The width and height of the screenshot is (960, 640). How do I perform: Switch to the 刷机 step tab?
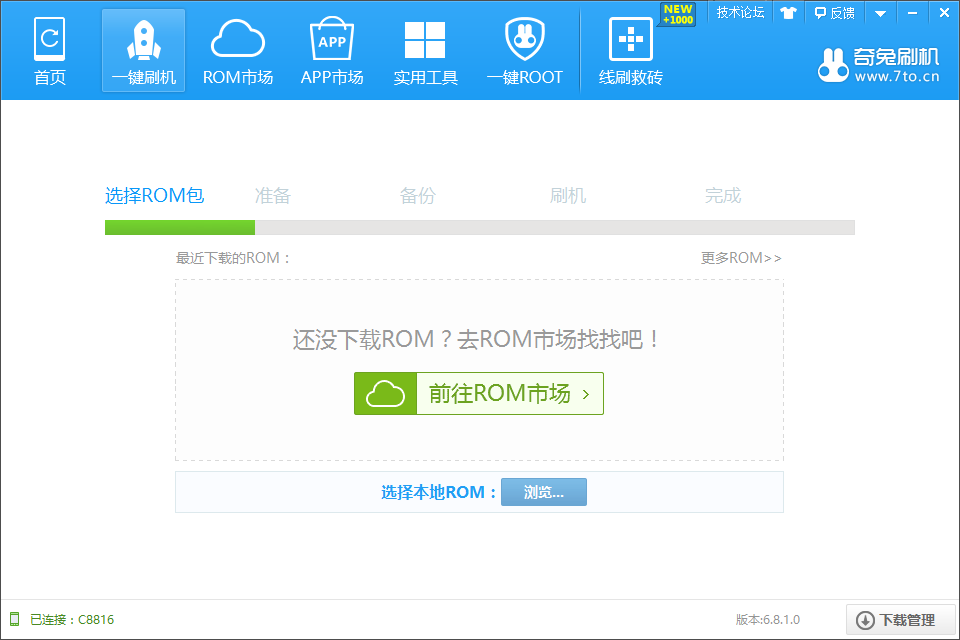(x=568, y=195)
